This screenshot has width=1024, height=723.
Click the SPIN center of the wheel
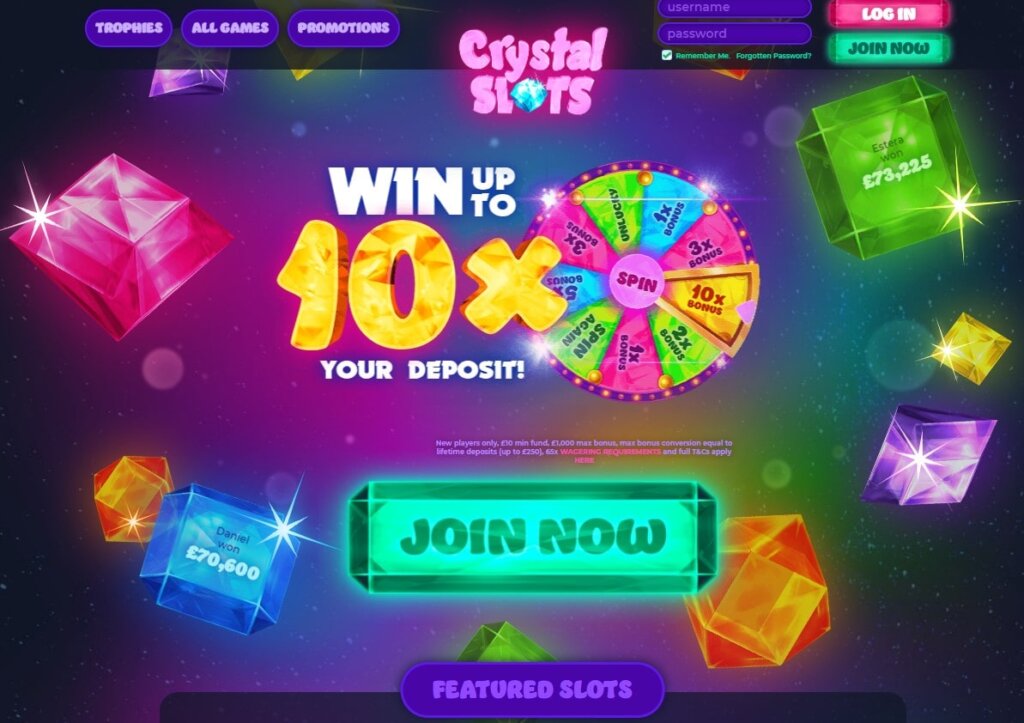pos(636,281)
